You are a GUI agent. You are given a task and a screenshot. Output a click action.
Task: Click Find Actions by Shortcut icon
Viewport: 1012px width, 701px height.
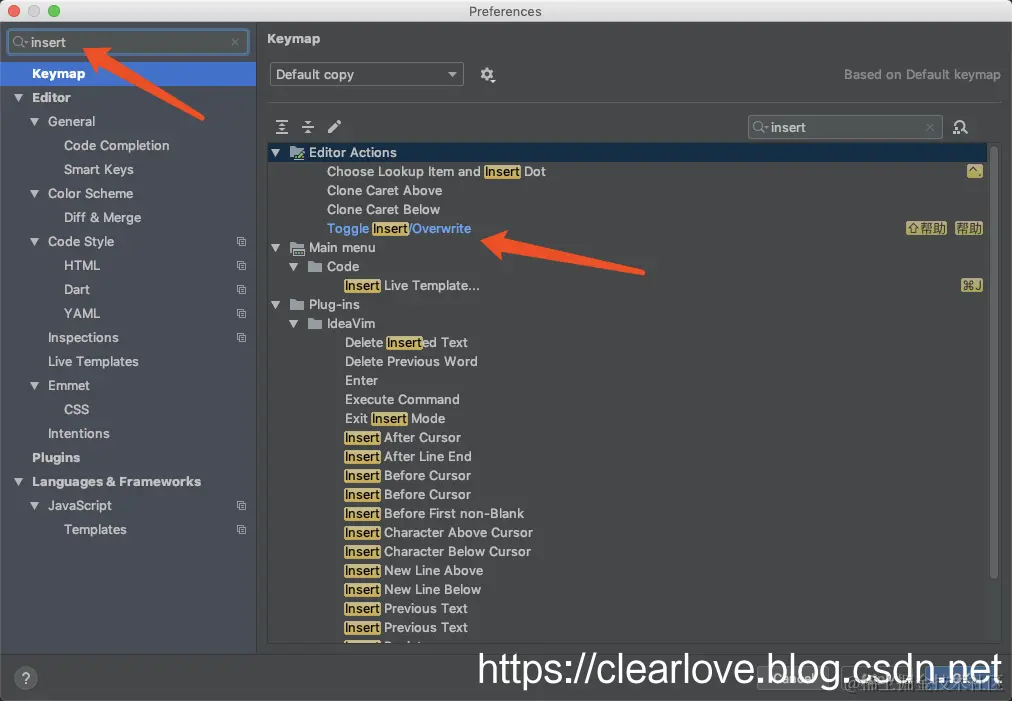(960, 128)
